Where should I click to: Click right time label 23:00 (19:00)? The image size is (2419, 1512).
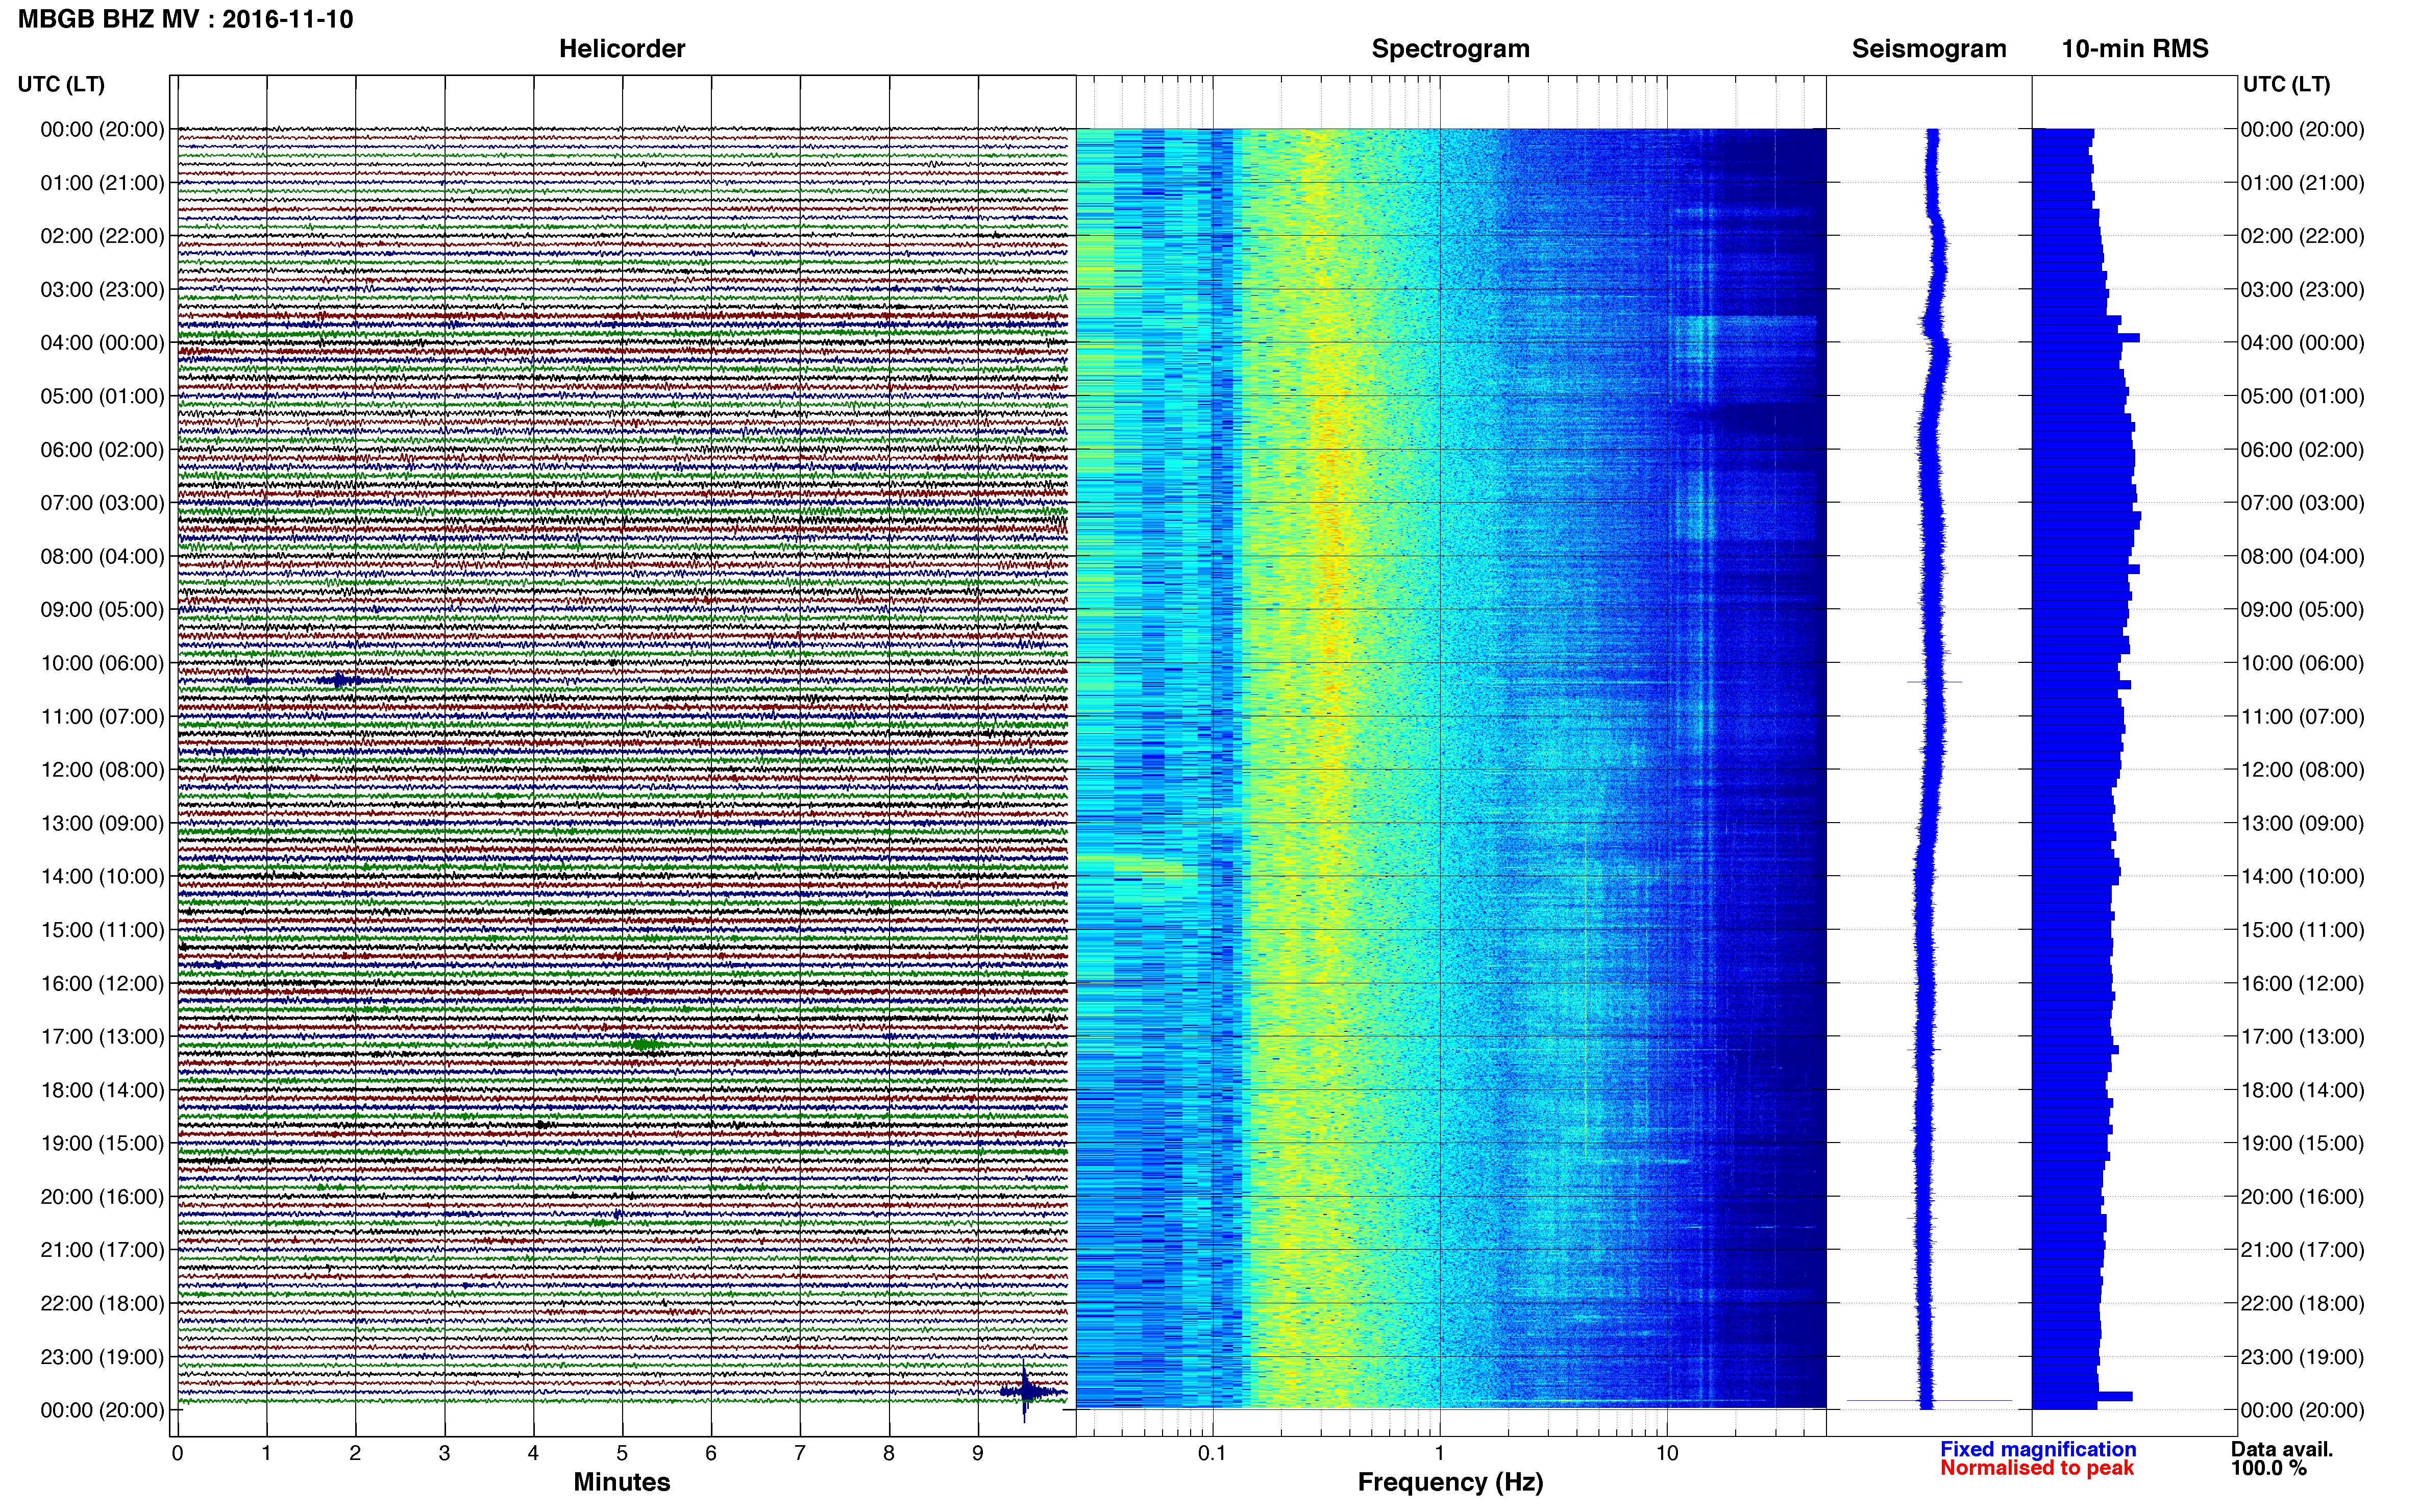point(2302,1357)
